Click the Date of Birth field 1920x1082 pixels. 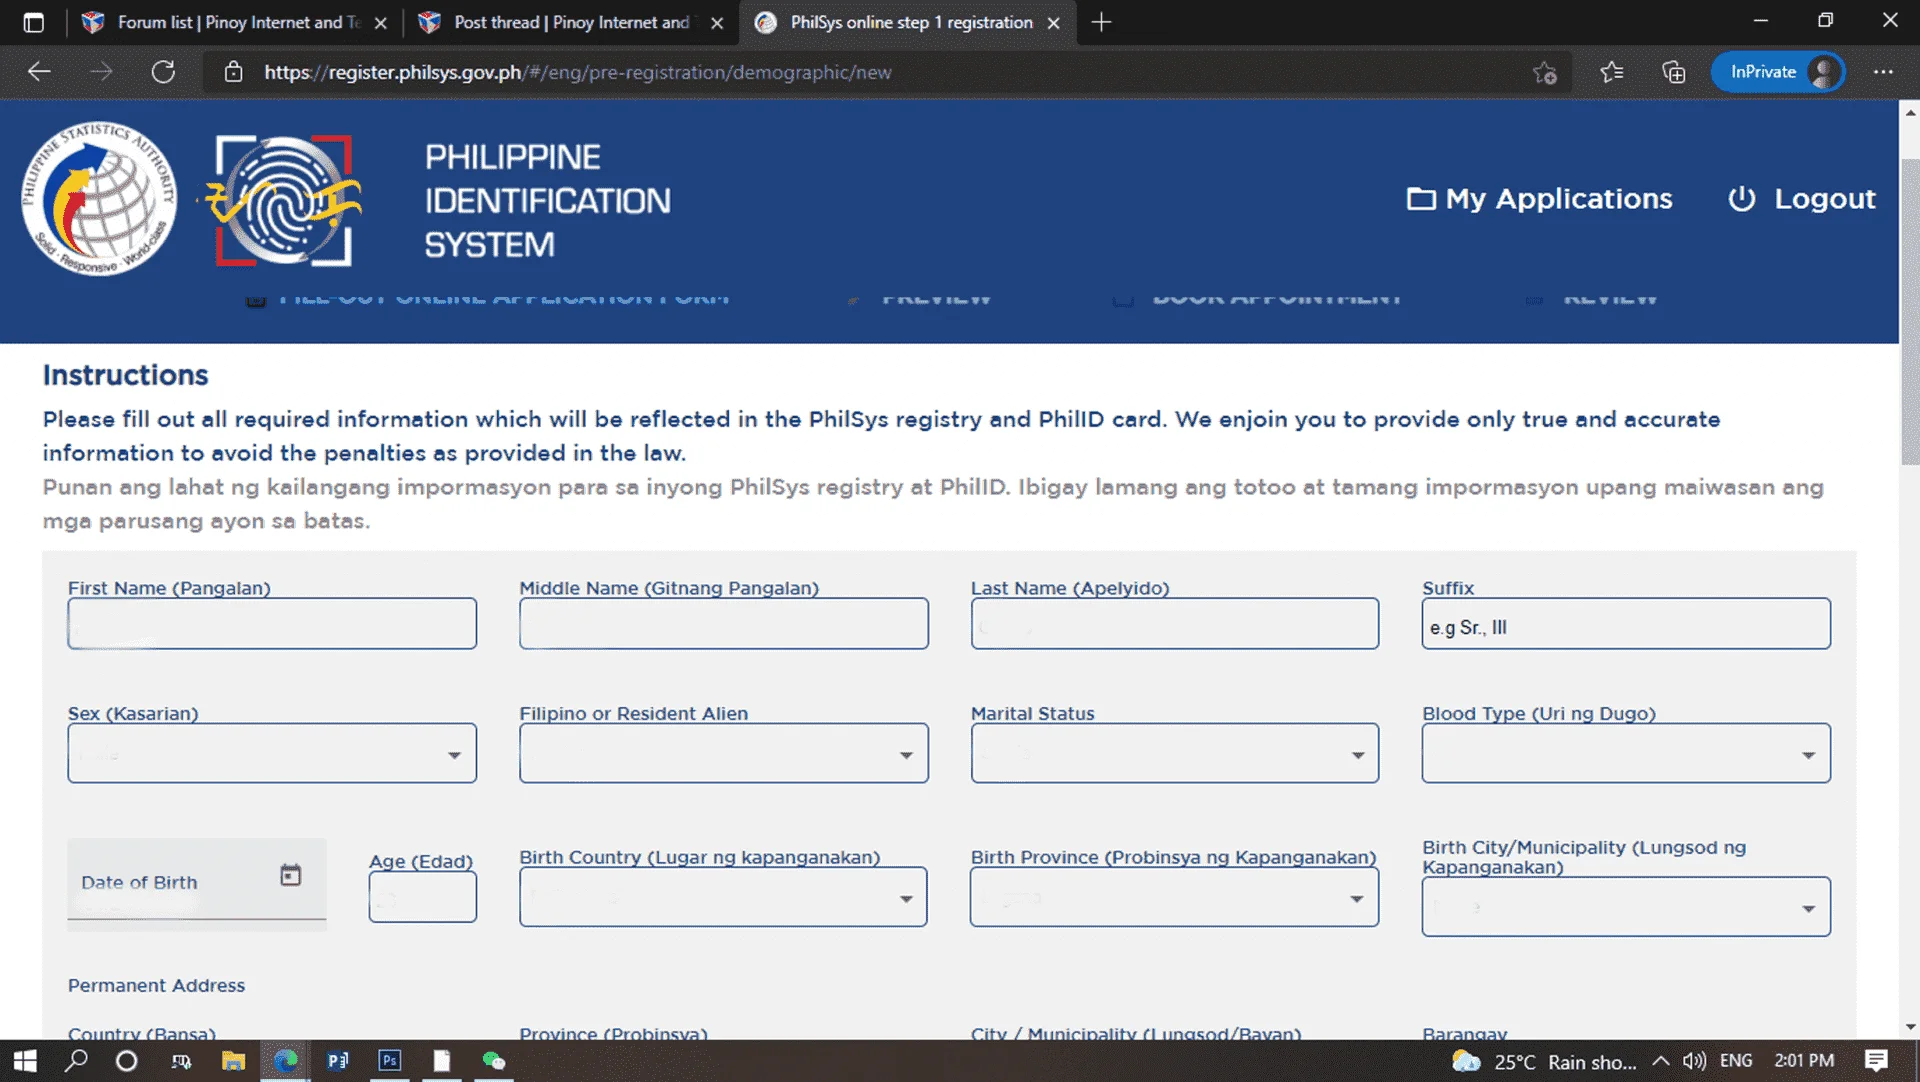(x=197, y=884)
